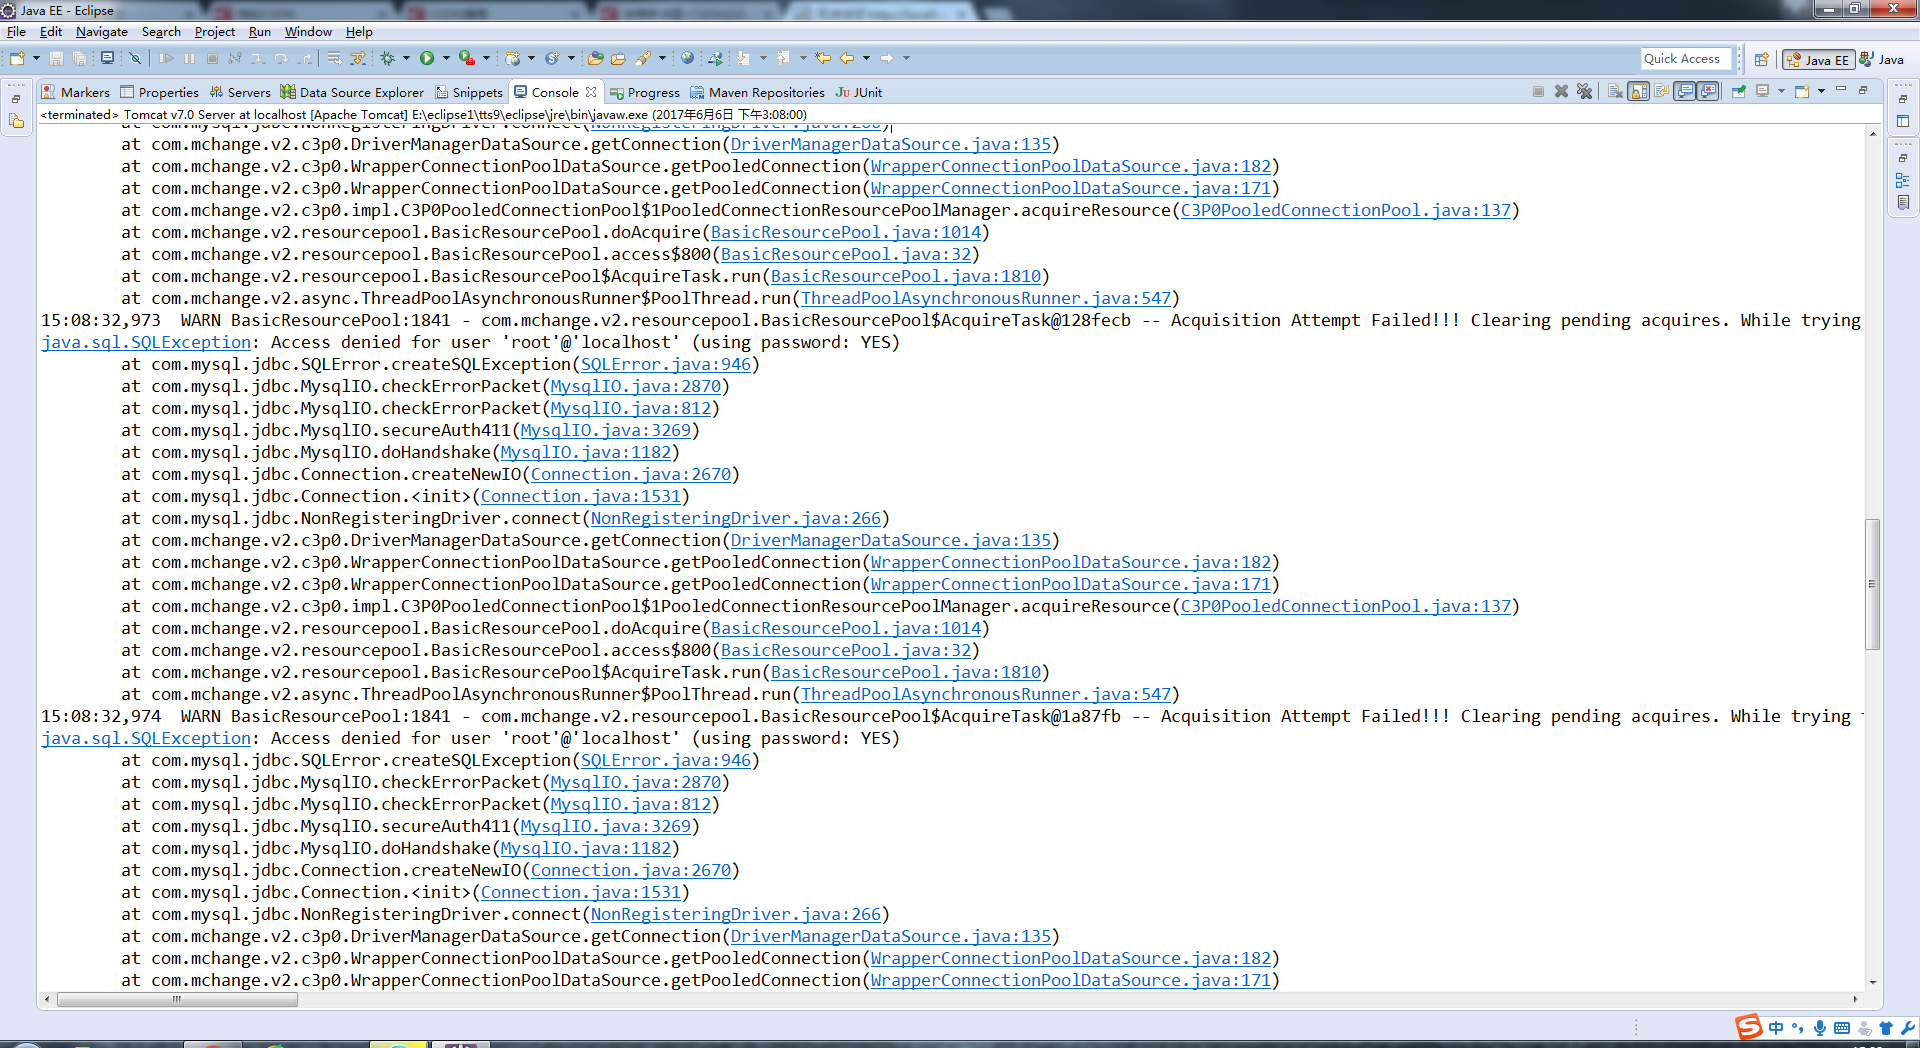
Task: Click the Open Perspective icon
Action: click(1761, 59)
